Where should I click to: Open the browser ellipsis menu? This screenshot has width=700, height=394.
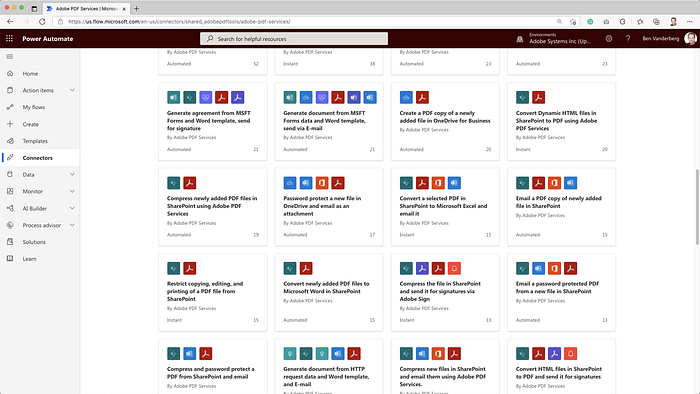(x=690, y=21)
